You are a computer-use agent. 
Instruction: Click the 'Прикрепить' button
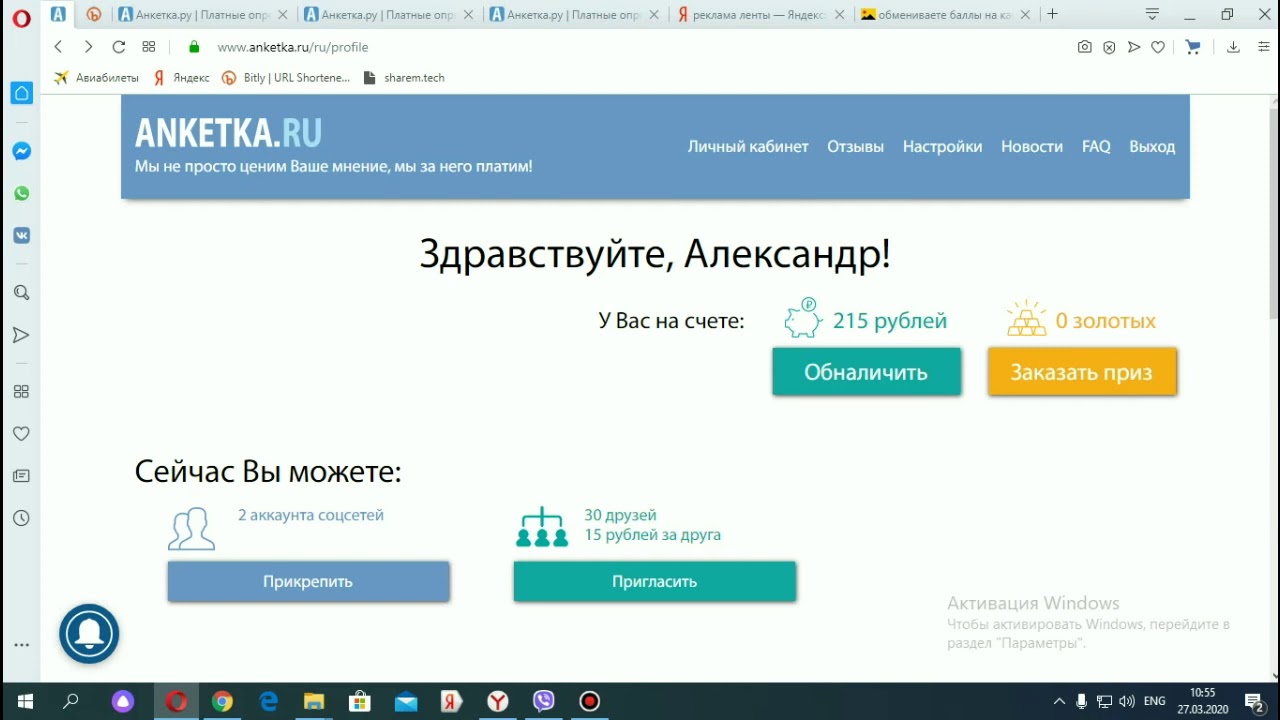coord(308,581)
